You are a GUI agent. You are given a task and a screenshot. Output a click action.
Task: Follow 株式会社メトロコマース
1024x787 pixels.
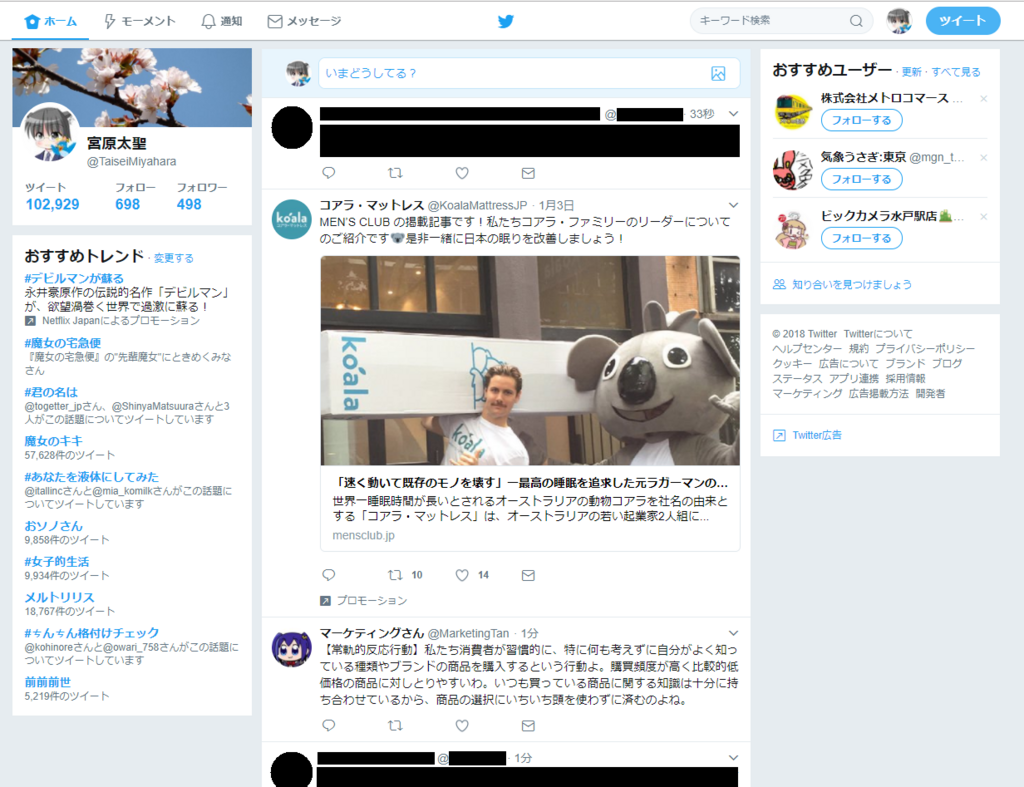(x=861, y=120)
